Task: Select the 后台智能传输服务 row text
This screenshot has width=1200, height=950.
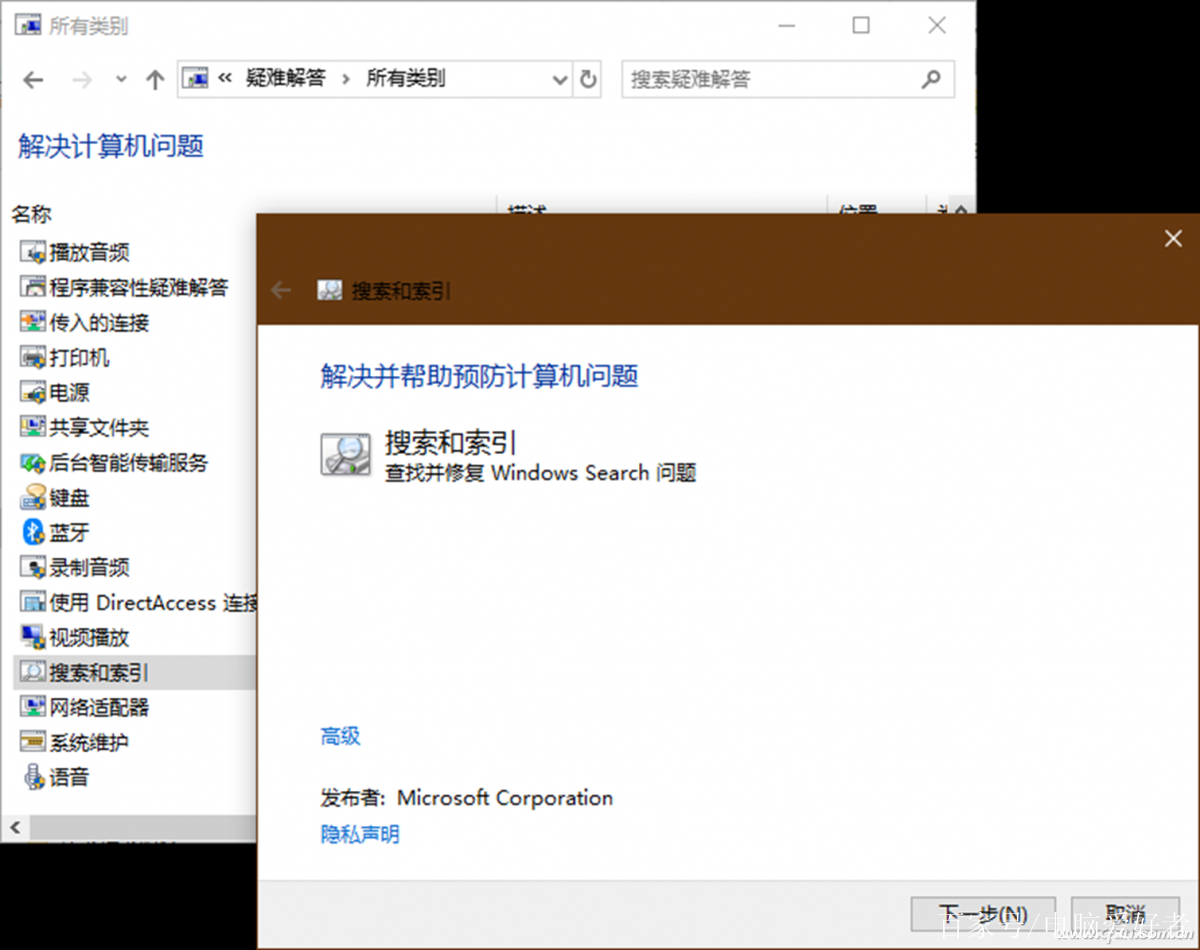Action: [x=129, y=462]
